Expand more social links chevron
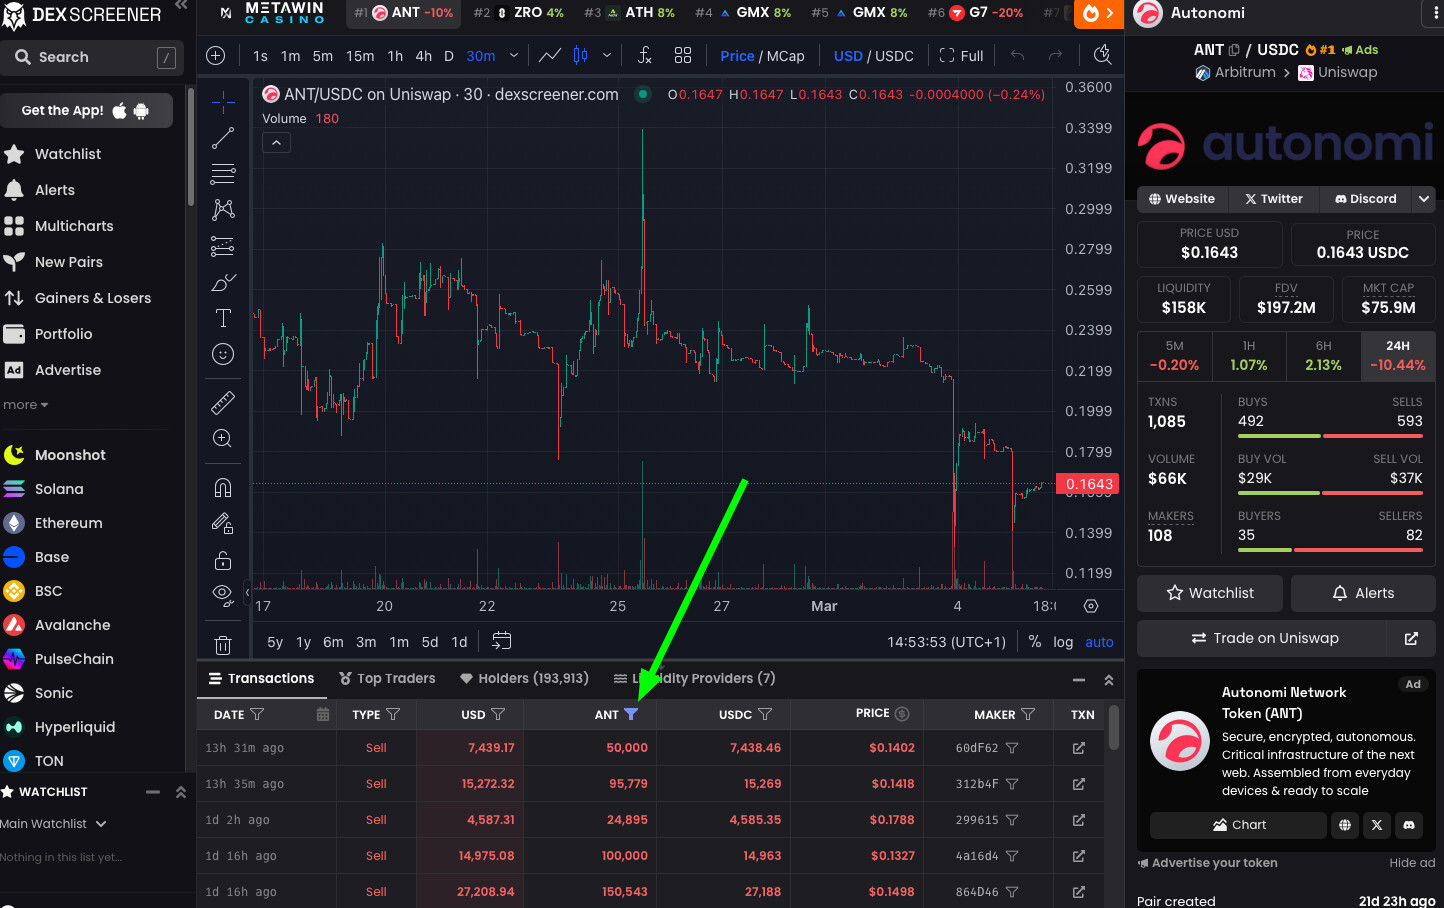Viewport: 1444px width, 908px height. coord(1424,199)
